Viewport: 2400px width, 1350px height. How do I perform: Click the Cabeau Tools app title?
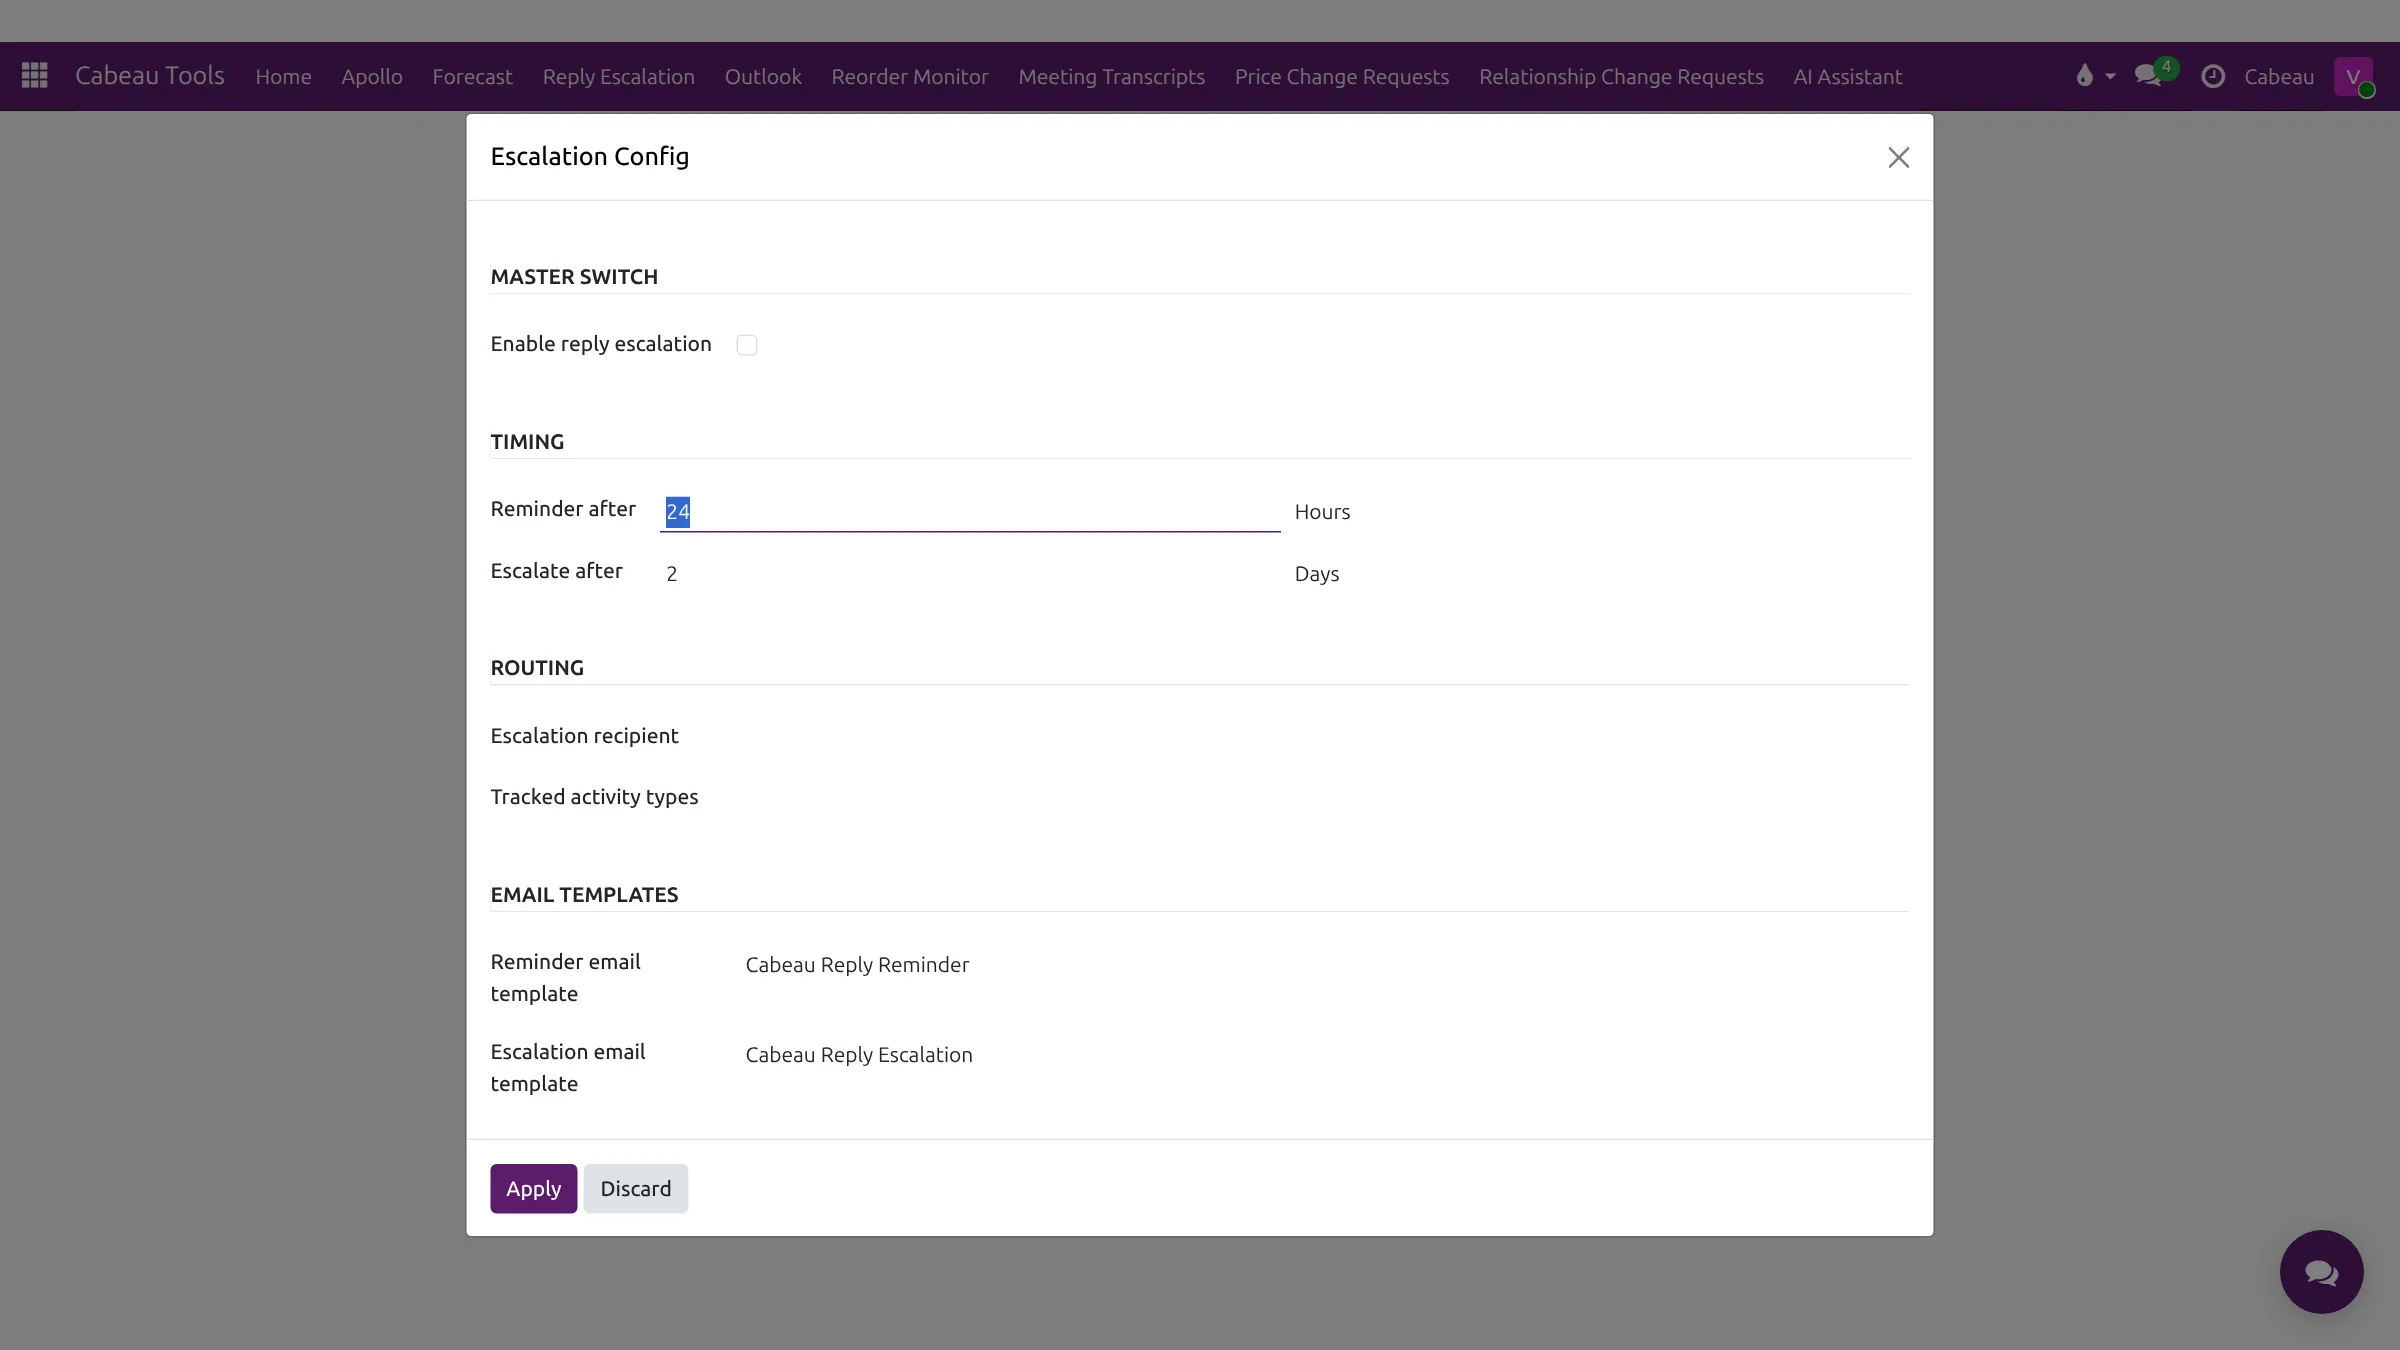pyautogui.click(x=150, y=76)
